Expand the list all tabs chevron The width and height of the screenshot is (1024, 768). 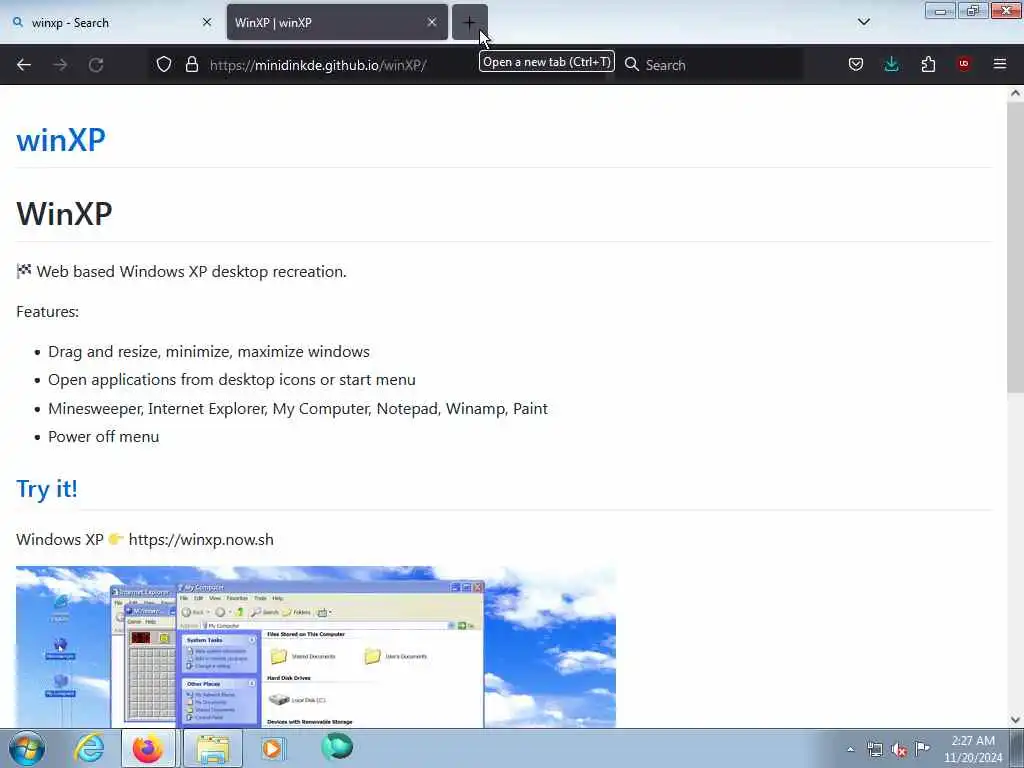click(x=863, y=22)
